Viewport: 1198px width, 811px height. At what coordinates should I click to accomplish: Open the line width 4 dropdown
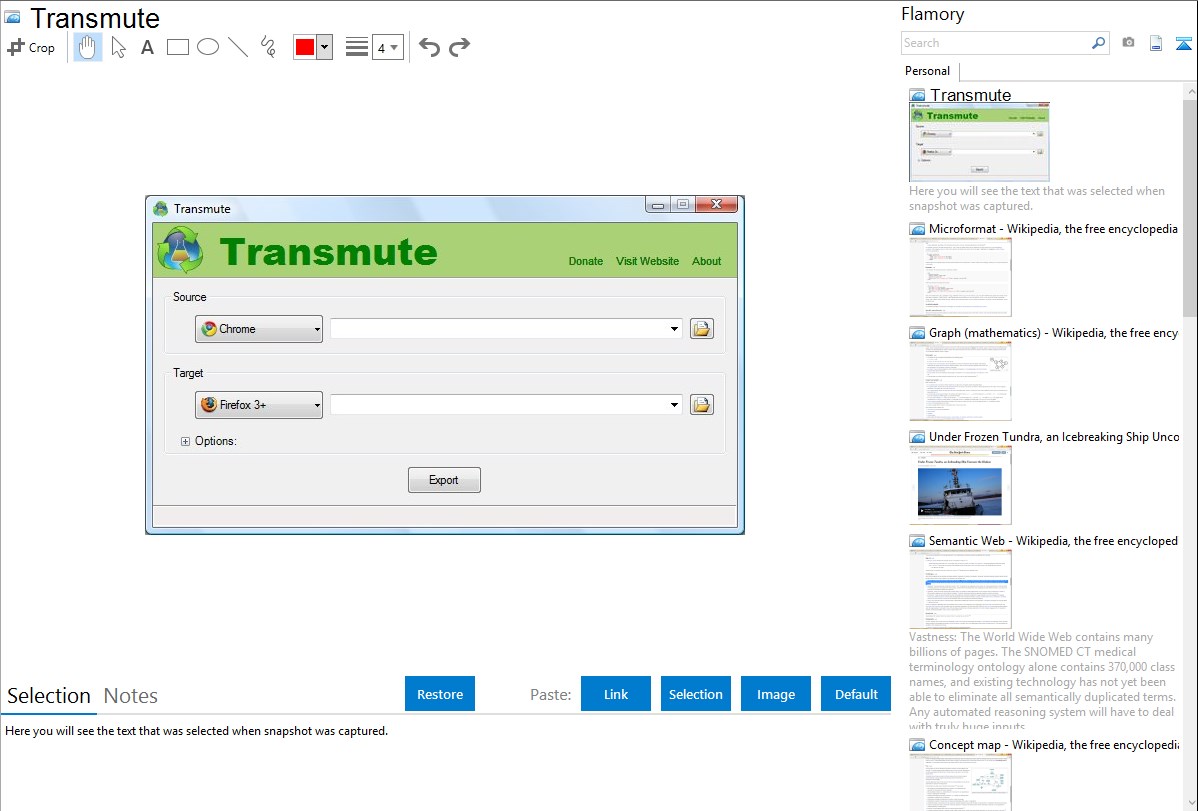tap(387, 47)
